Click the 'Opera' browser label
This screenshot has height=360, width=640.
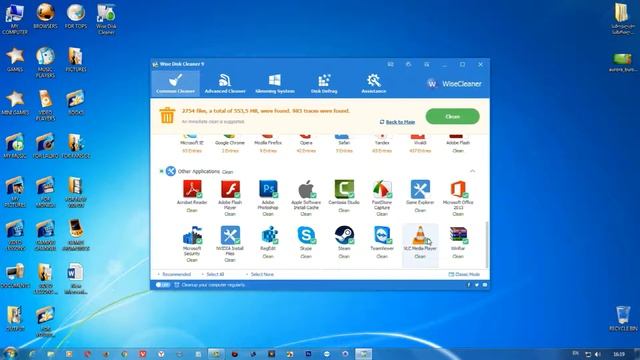click(306, 143)
